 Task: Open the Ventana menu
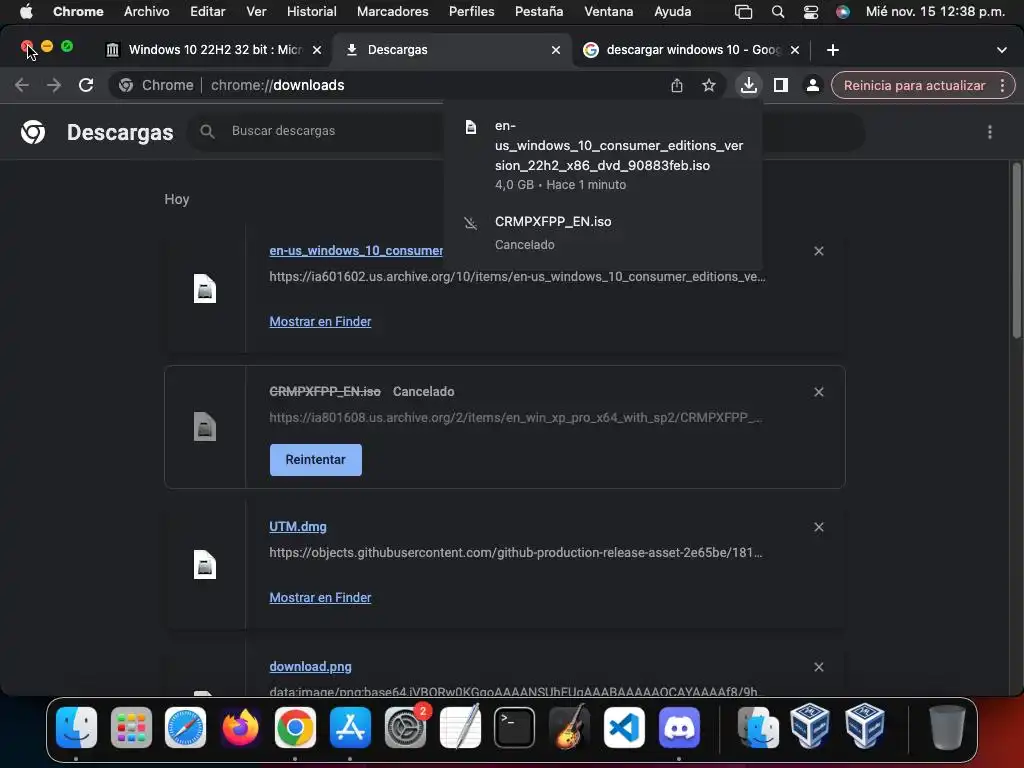click(609, 11)
